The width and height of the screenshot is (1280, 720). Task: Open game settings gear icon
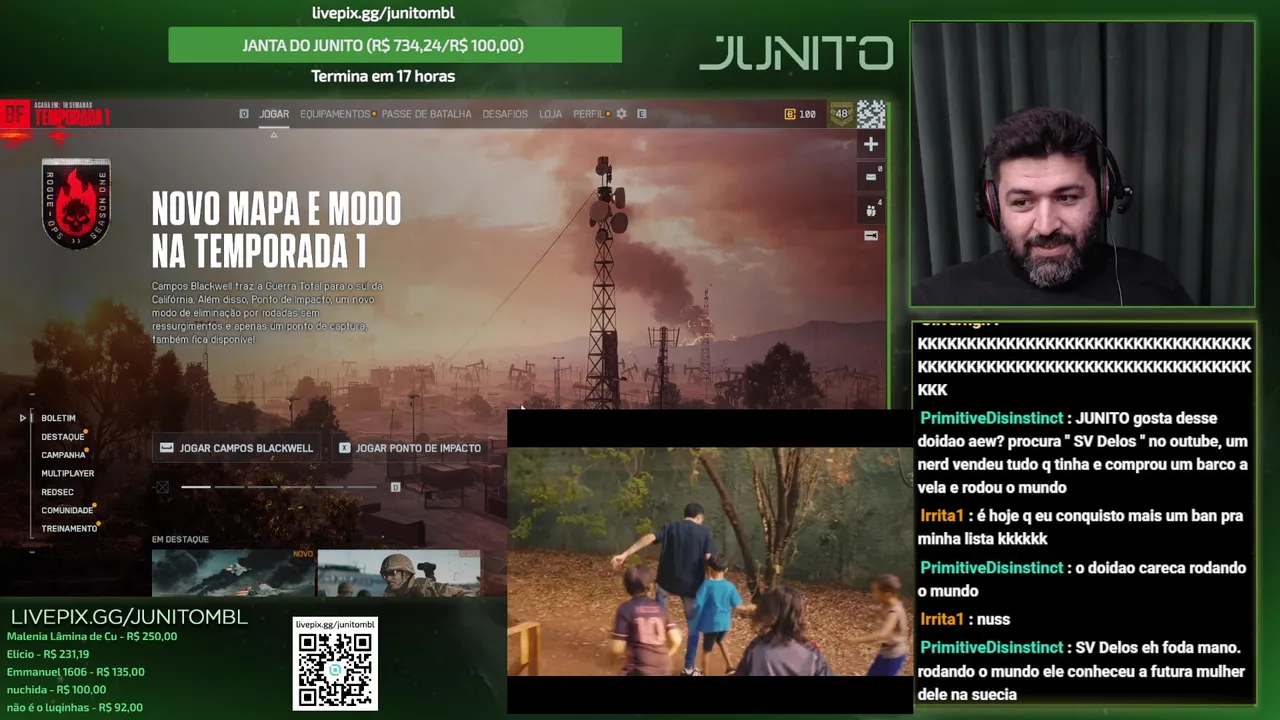(x=621, y=114)
